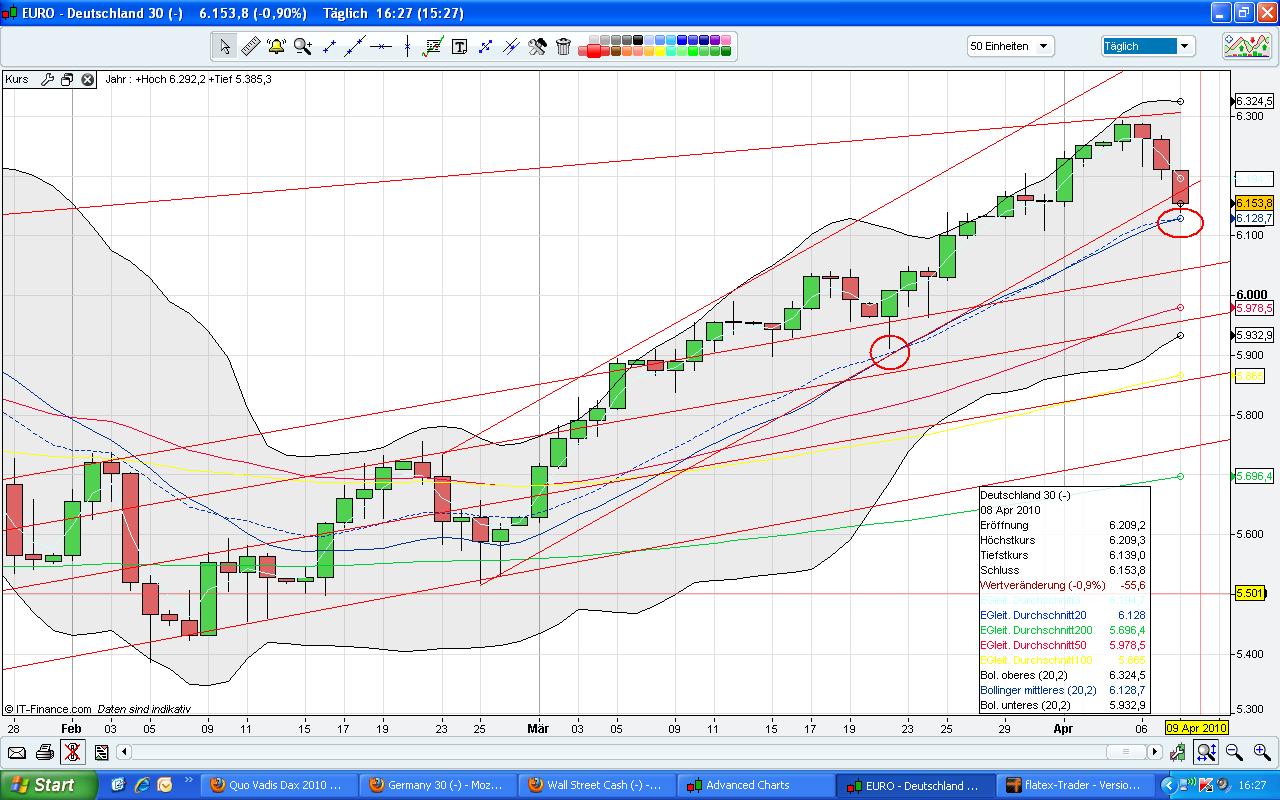Image resolution: width=1280 pixels, height=800 pixels.
Task: Open the 50 Einheiten dropdown
Action: tap(1010, 46)
